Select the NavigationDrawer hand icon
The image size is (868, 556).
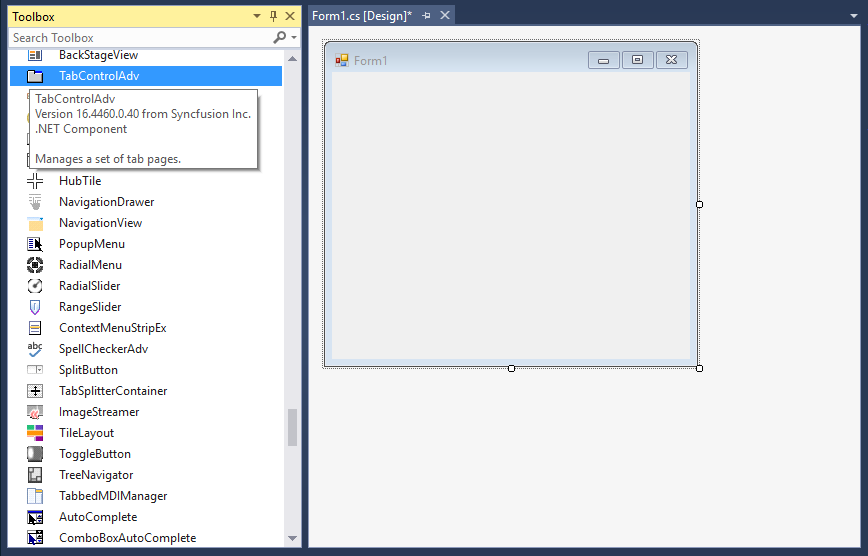(x=35, y=202)
